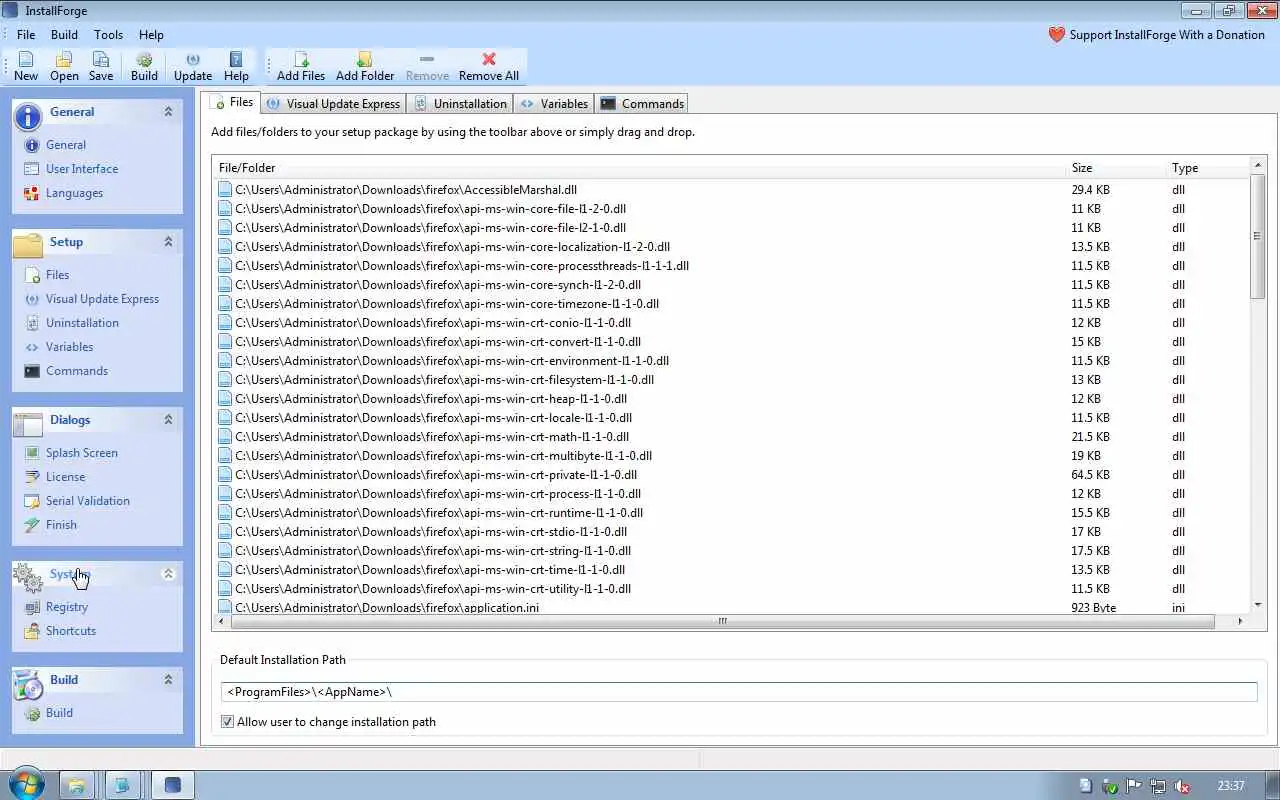Collapse the General sidebar section
The width and height of the screenshot is (1280, 800).
pyautogui.click(x=168, y=112)
